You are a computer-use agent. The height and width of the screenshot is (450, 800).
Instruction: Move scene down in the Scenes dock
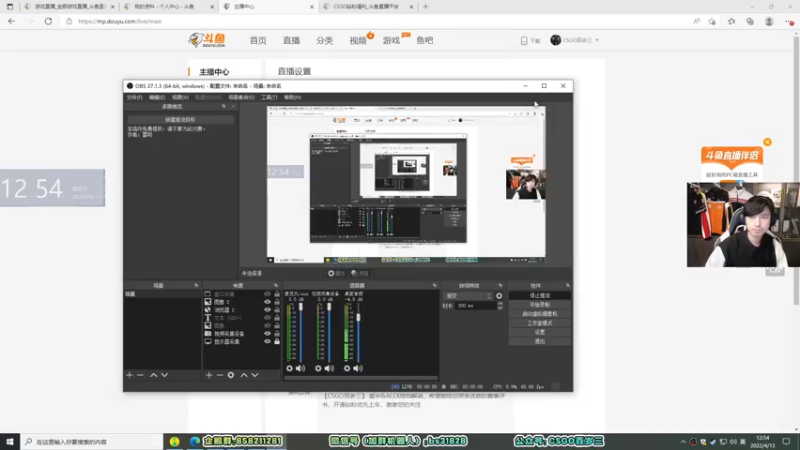(x=164, y=375)
